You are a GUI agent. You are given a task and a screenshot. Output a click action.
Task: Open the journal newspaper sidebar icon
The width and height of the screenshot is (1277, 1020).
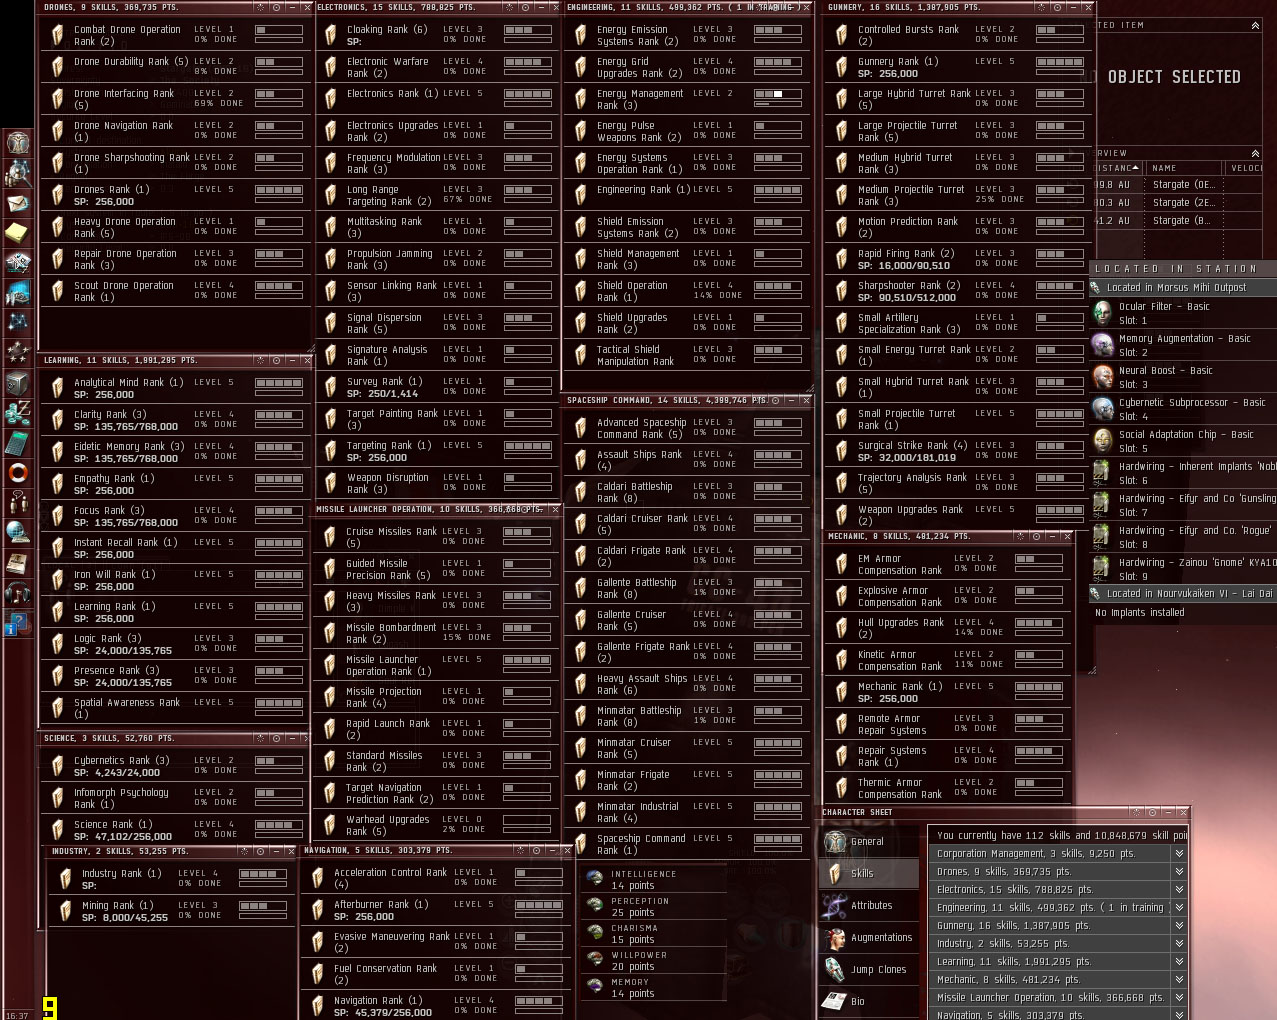[18, 563]
